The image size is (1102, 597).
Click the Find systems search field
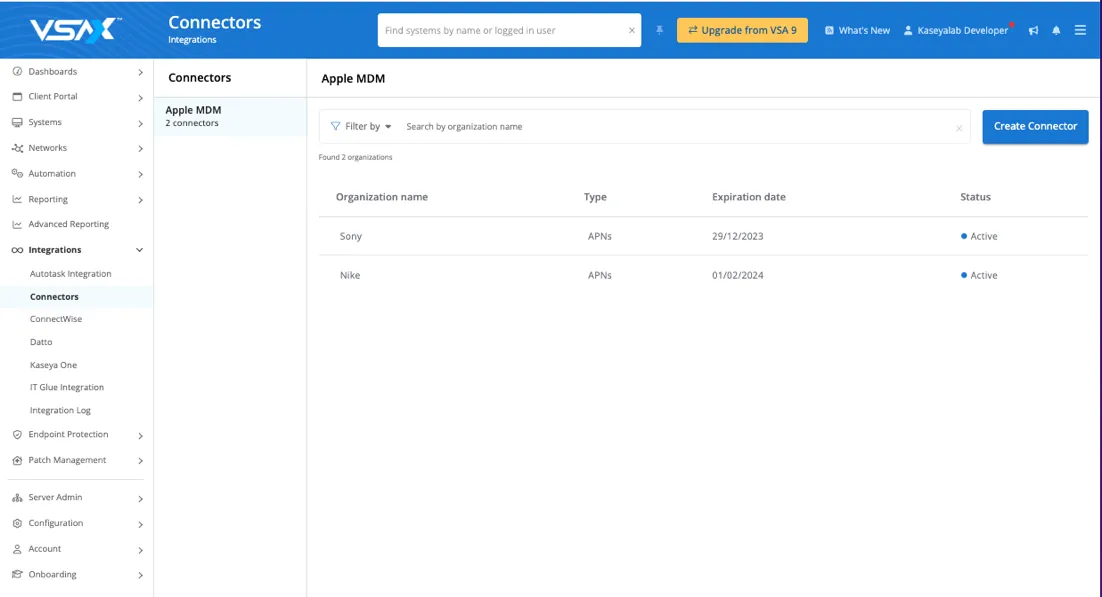pyautogui.click(x=500, y=30)
